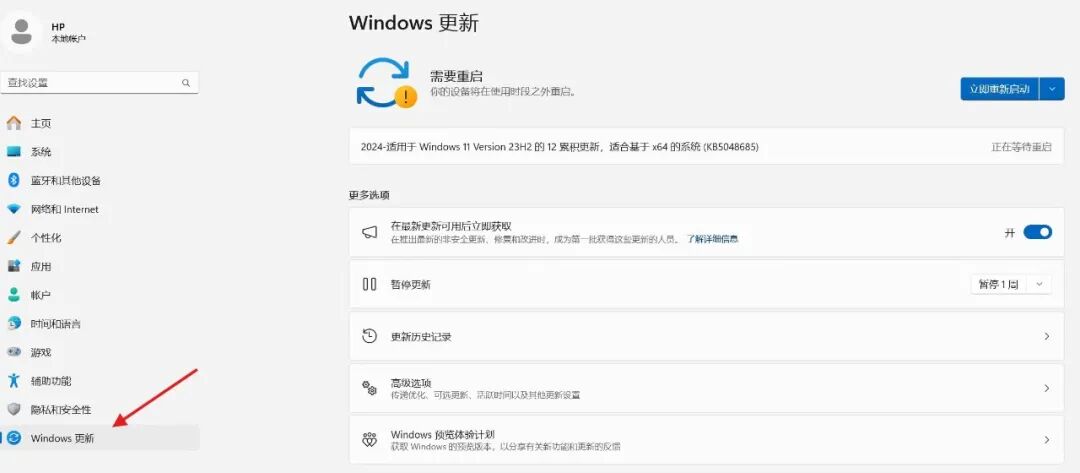Expand the Windows 预览体验计划 row chevron

pos(1046,440)
